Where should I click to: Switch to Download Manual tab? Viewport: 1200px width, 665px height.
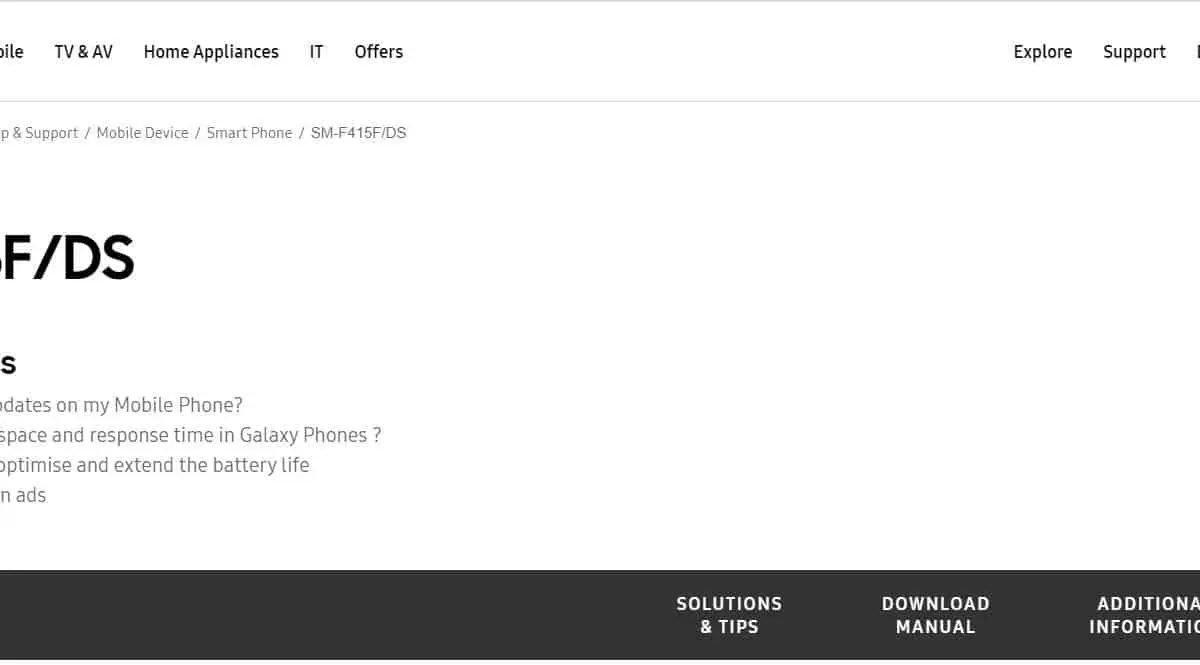[935, 615]
